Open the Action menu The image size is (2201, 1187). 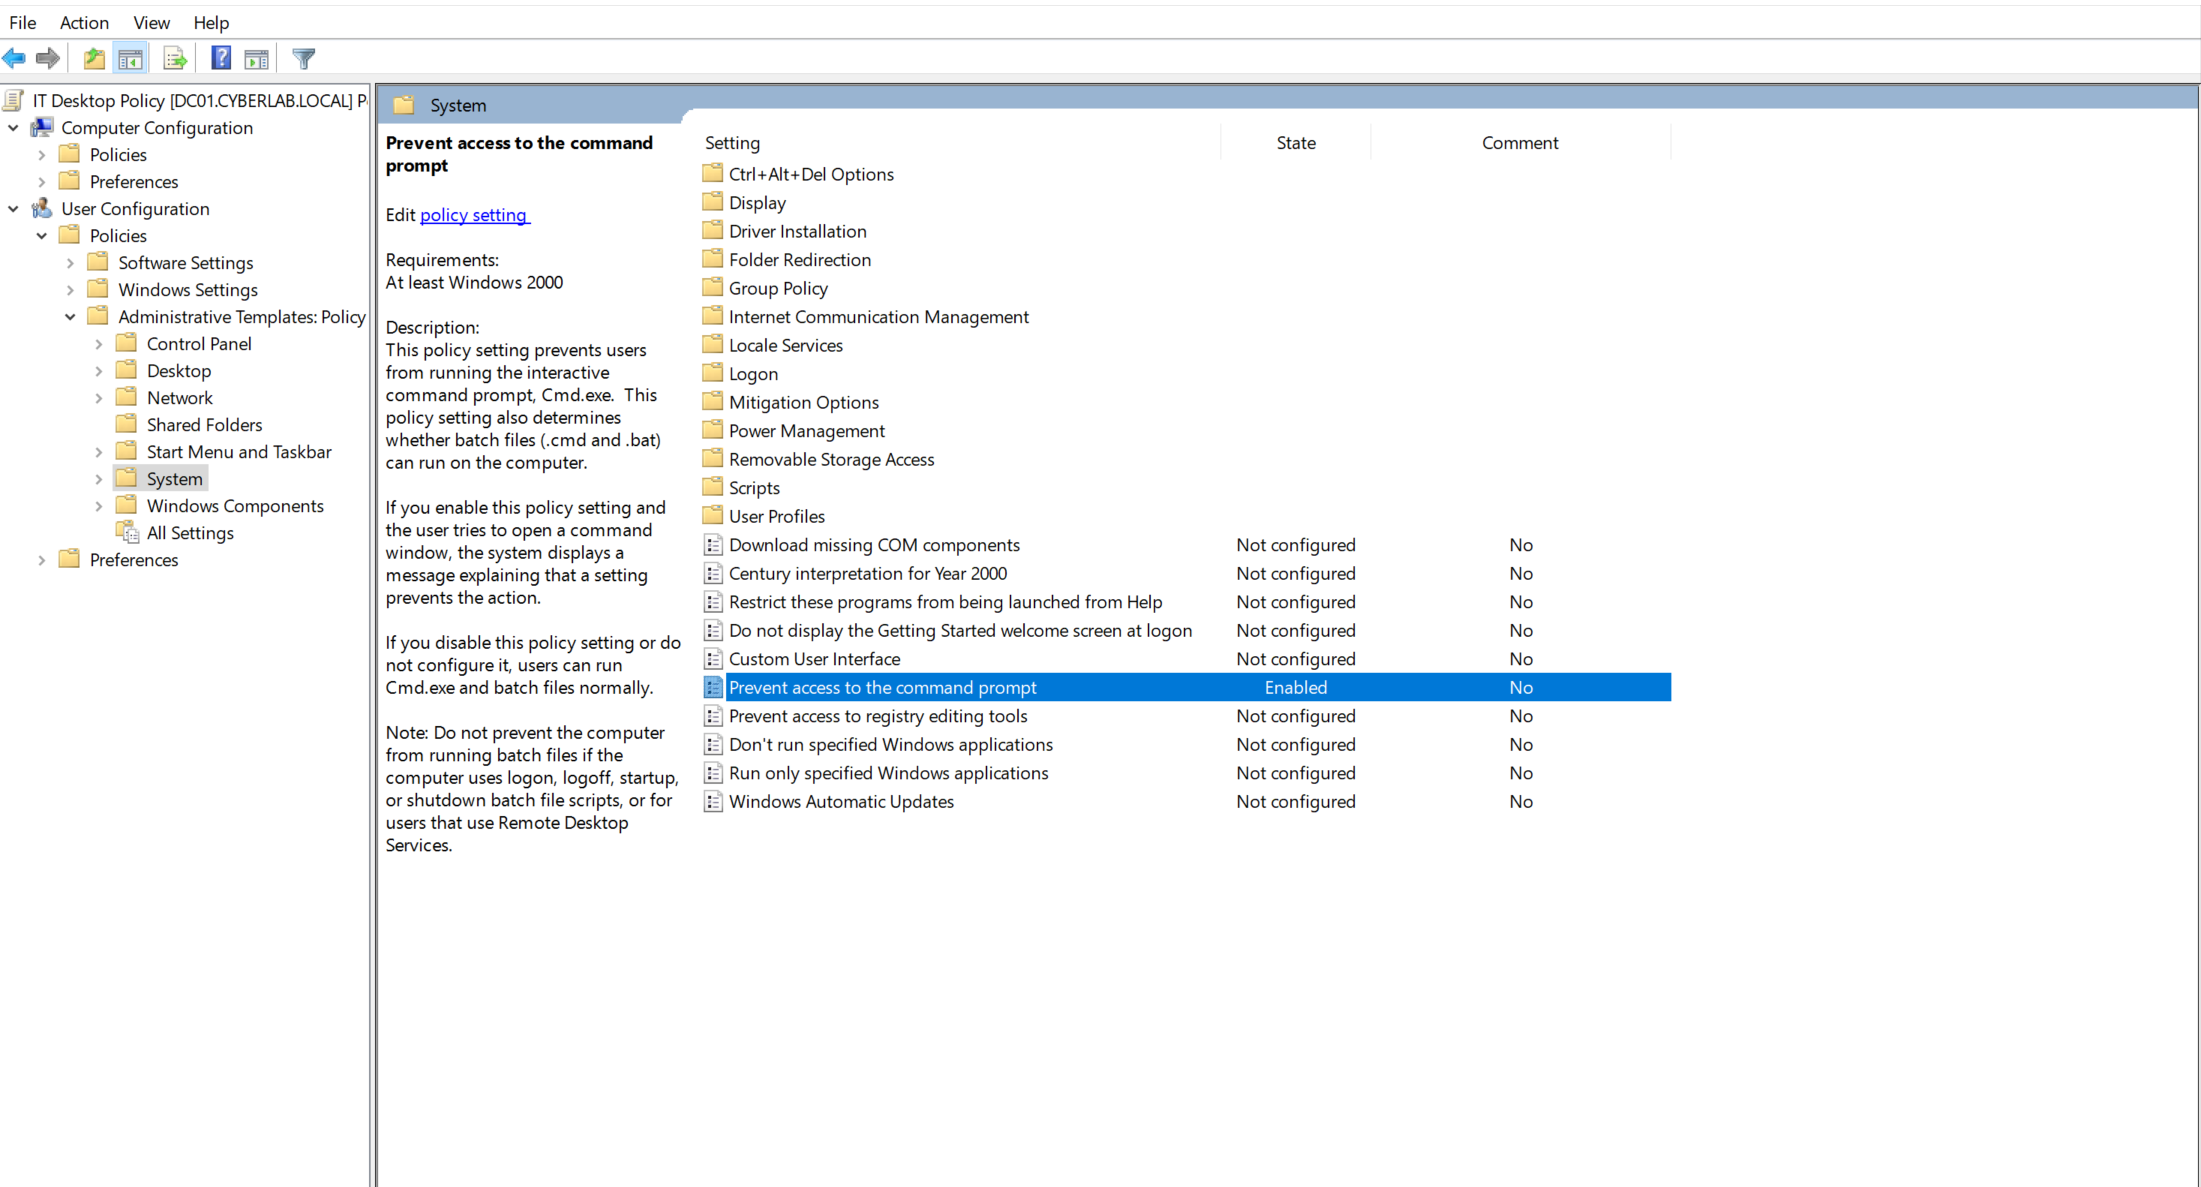click(84, 22)
